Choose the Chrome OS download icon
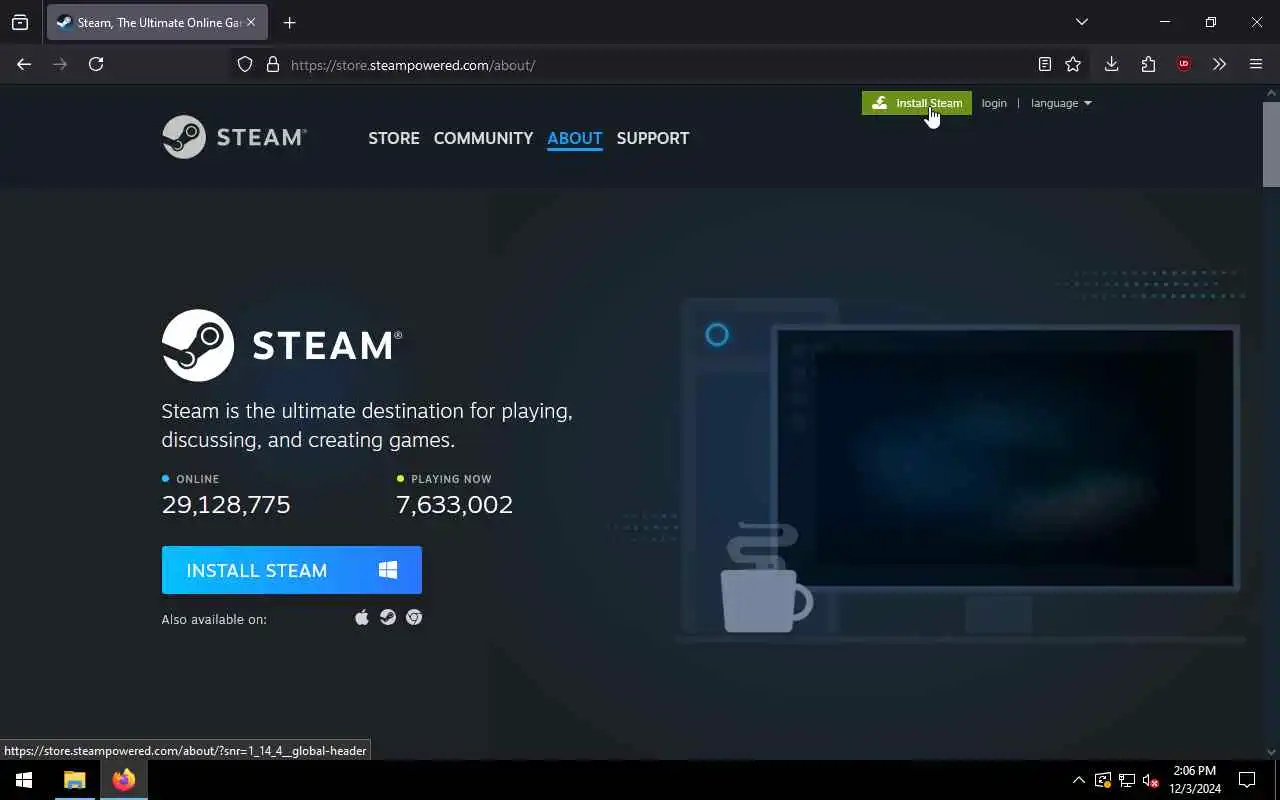 click(x=414, y=618)
